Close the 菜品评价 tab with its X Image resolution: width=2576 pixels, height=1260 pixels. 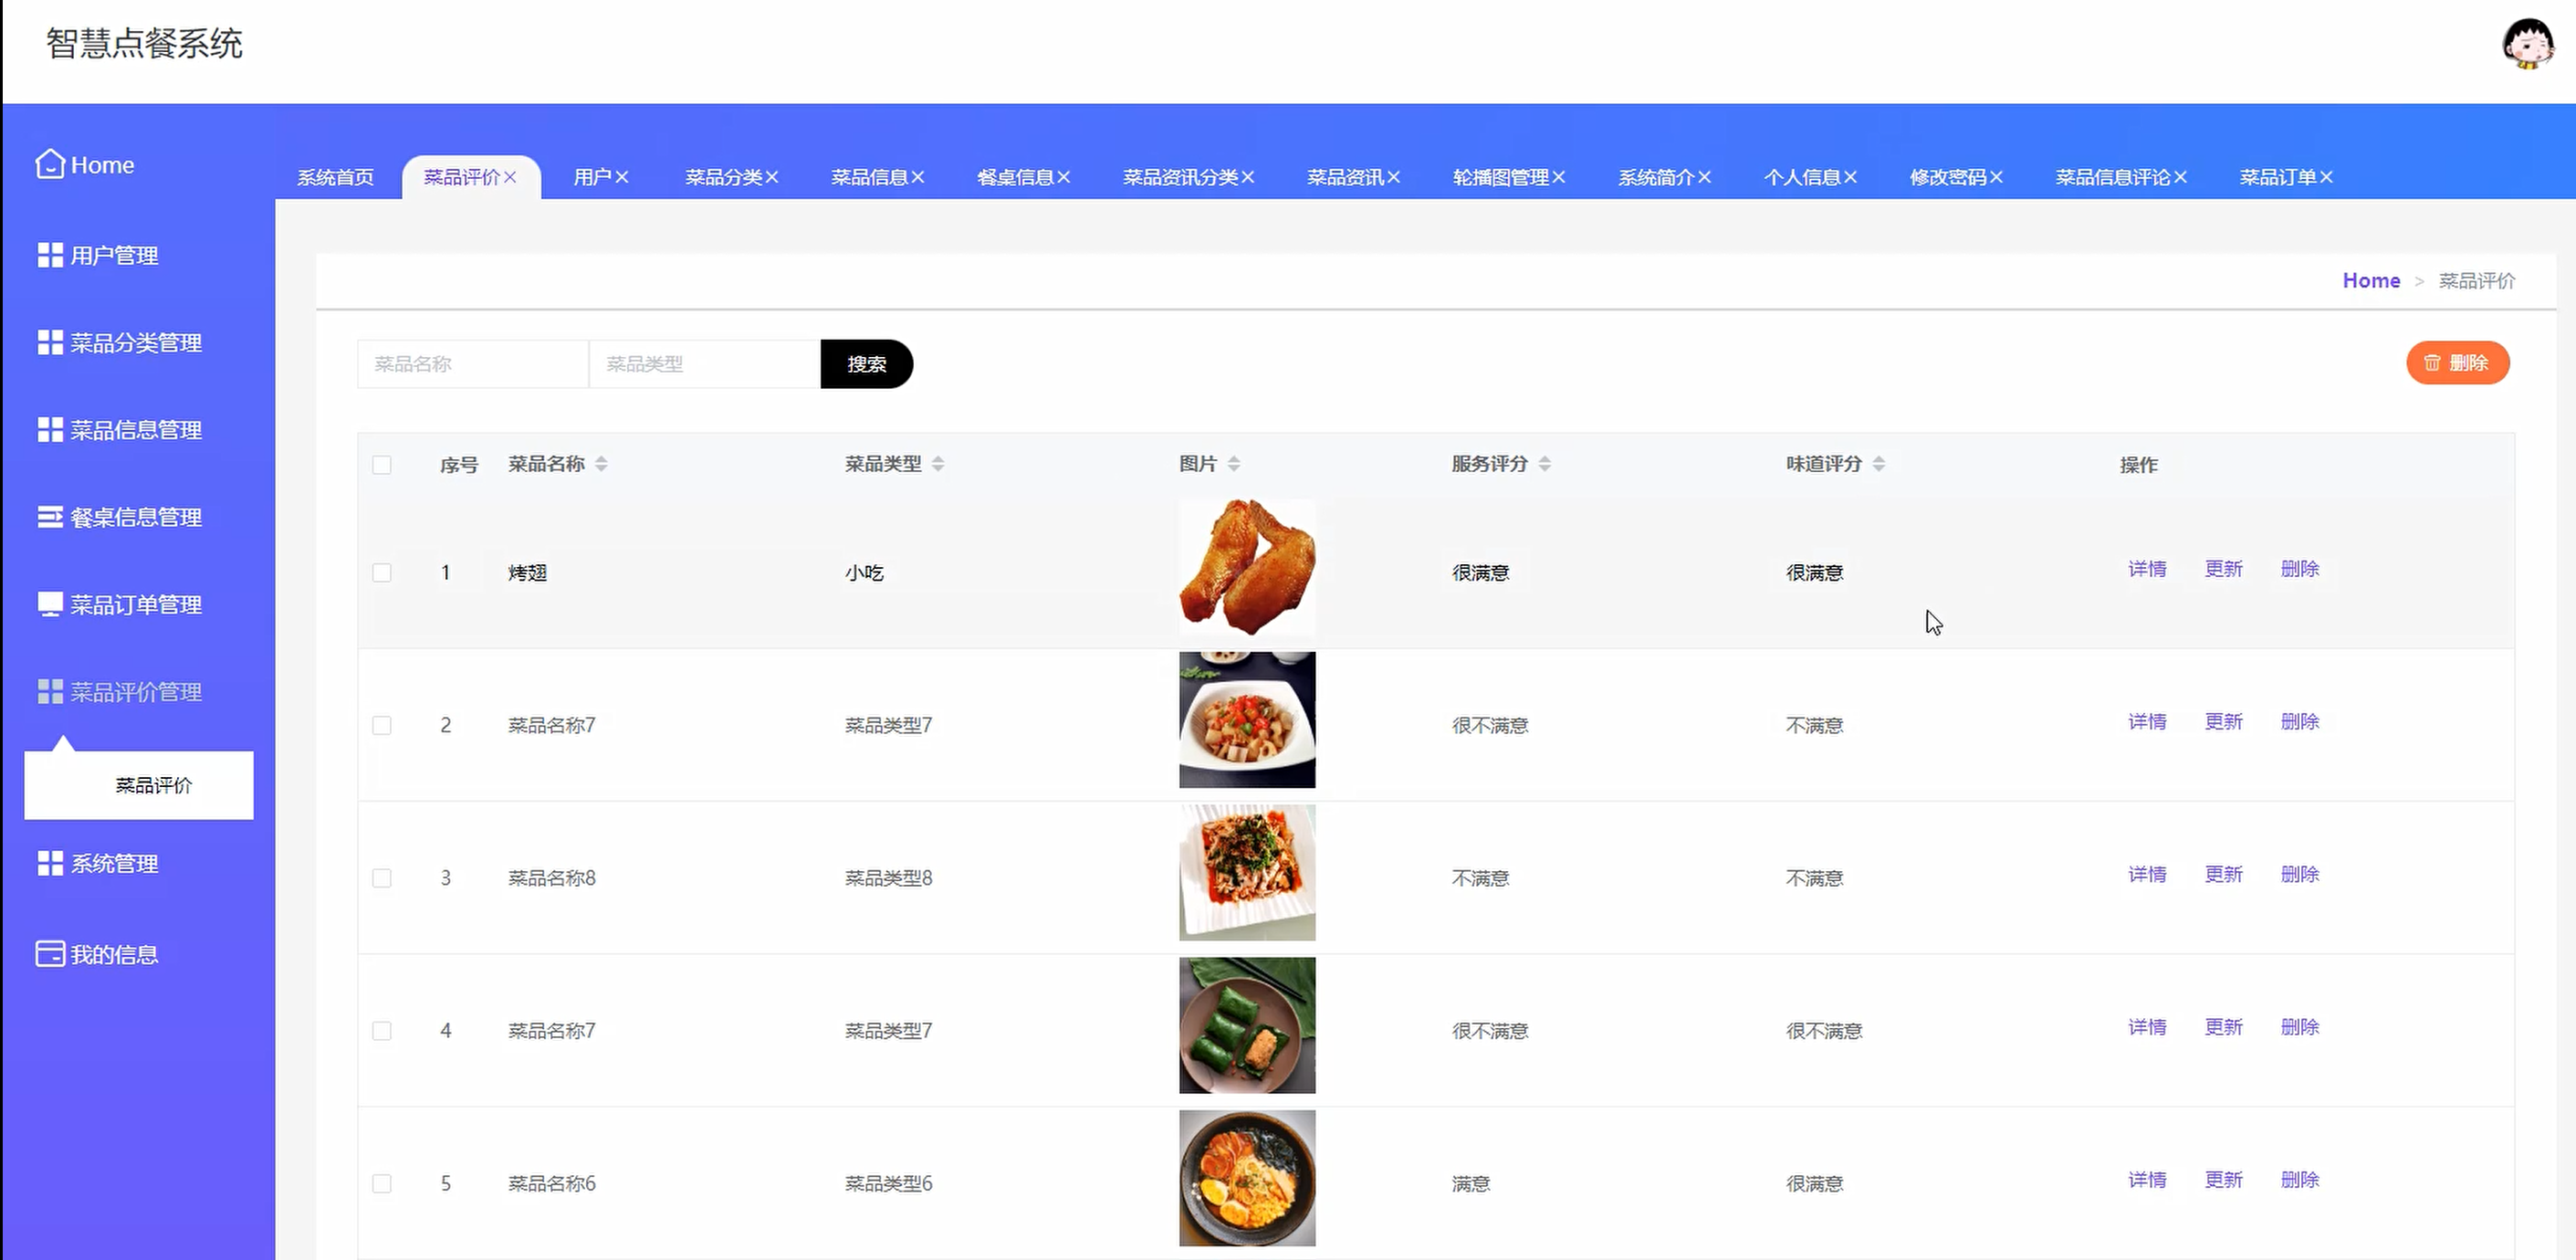click(510, 177)
